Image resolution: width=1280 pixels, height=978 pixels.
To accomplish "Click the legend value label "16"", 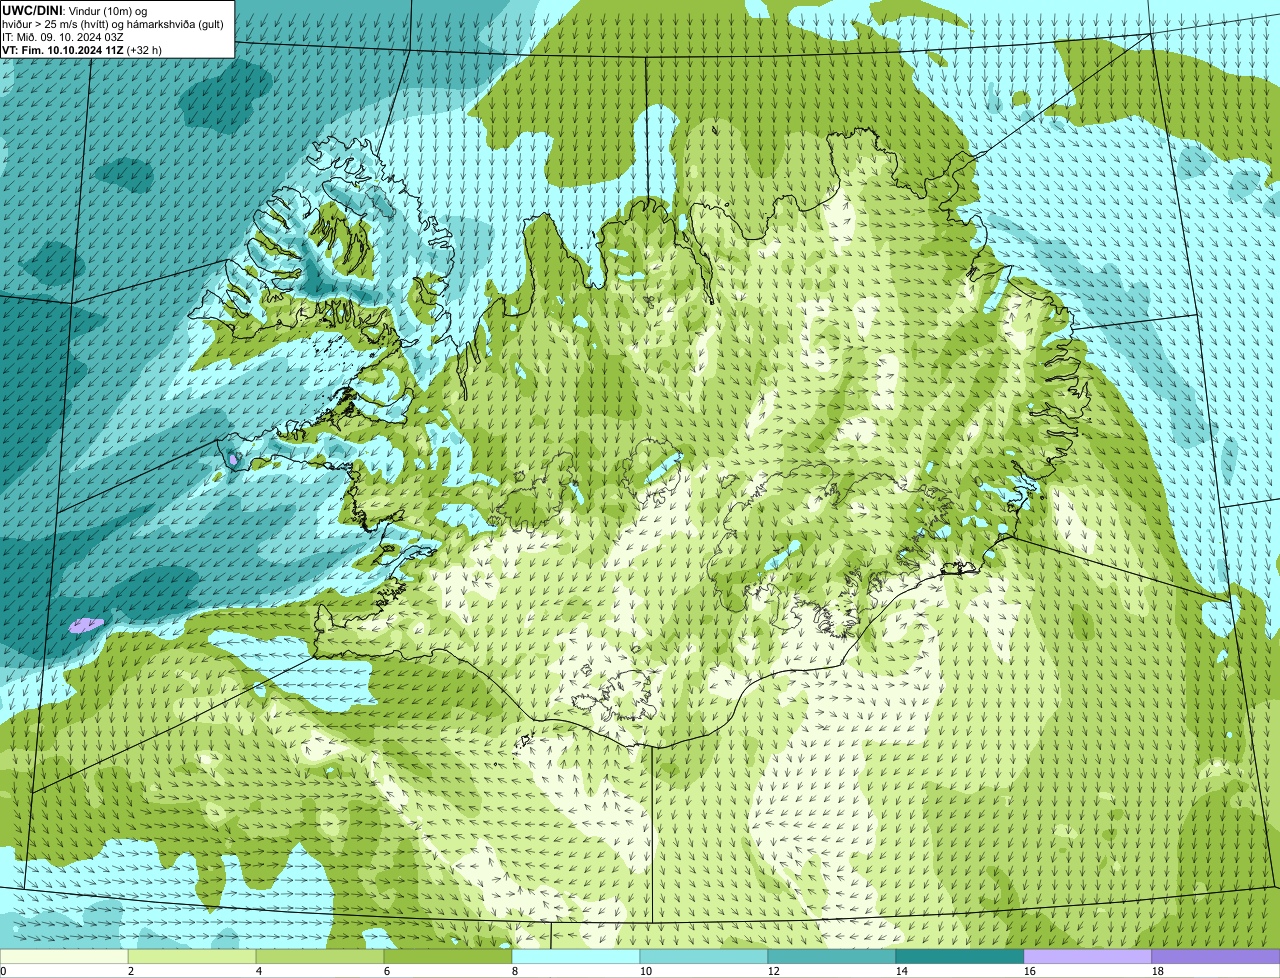I will click(x=1030, y=971).
